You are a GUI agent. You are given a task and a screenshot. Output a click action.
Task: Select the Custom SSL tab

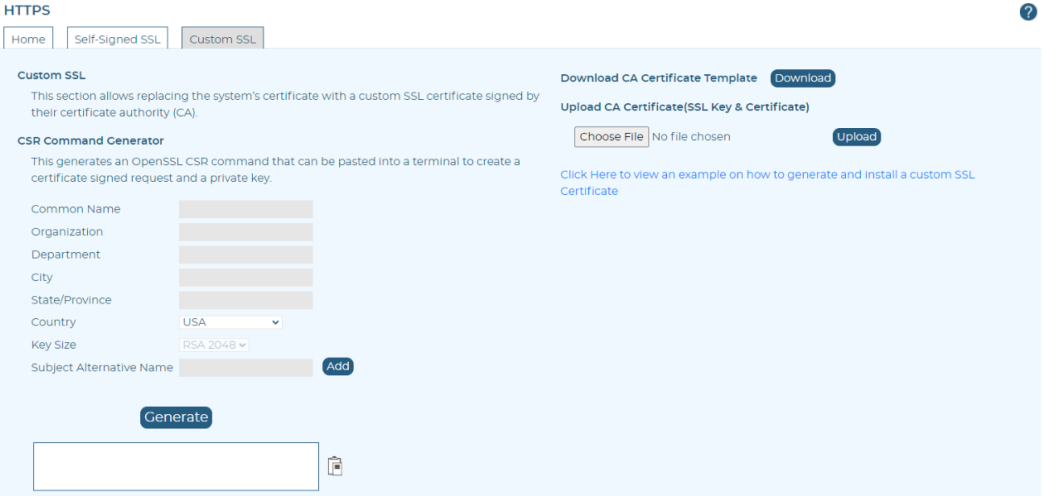(x=222, y=39)
